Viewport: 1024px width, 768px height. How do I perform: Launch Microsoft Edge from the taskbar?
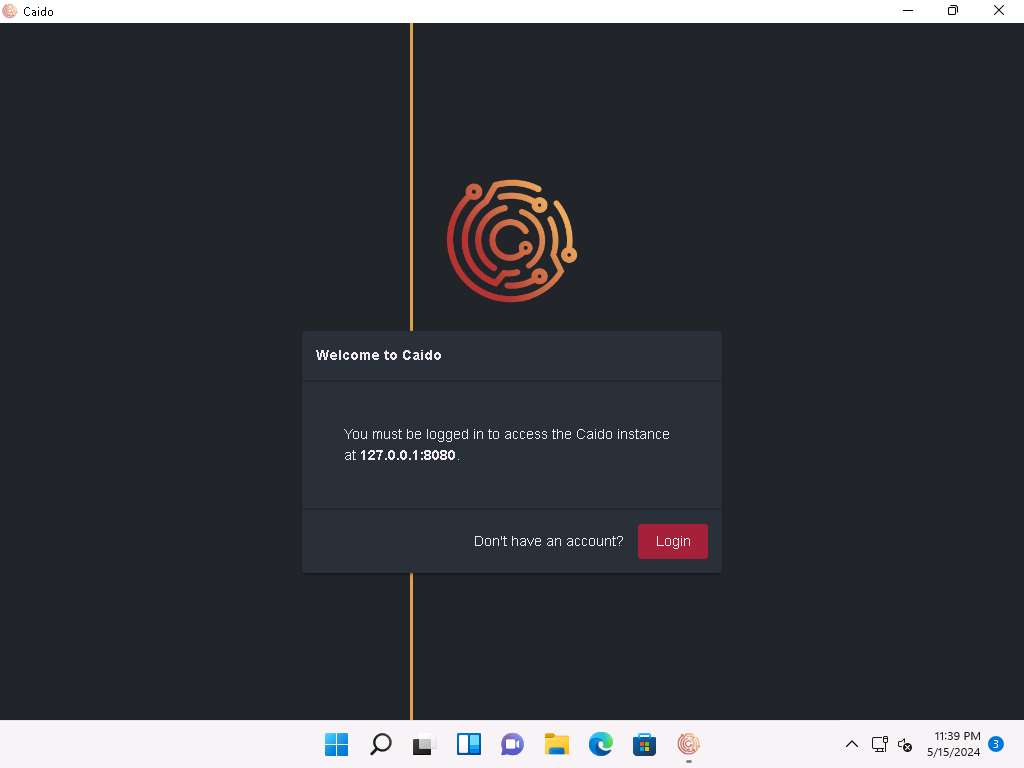(x=600, y=744)
